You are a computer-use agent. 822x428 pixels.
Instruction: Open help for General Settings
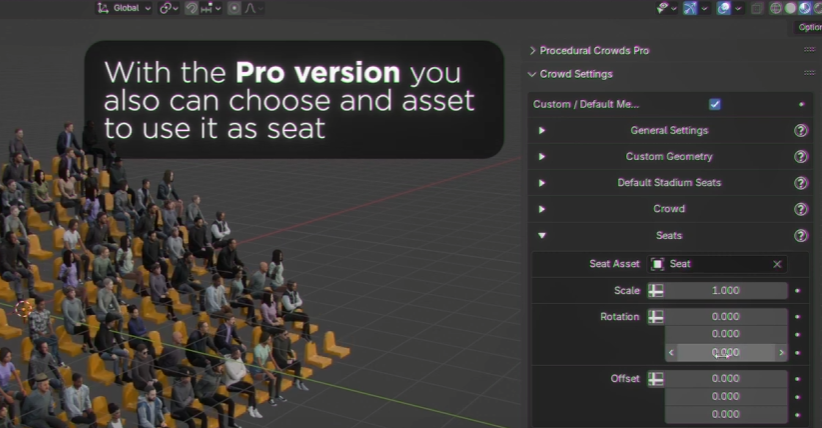click(x=800, y=131)
